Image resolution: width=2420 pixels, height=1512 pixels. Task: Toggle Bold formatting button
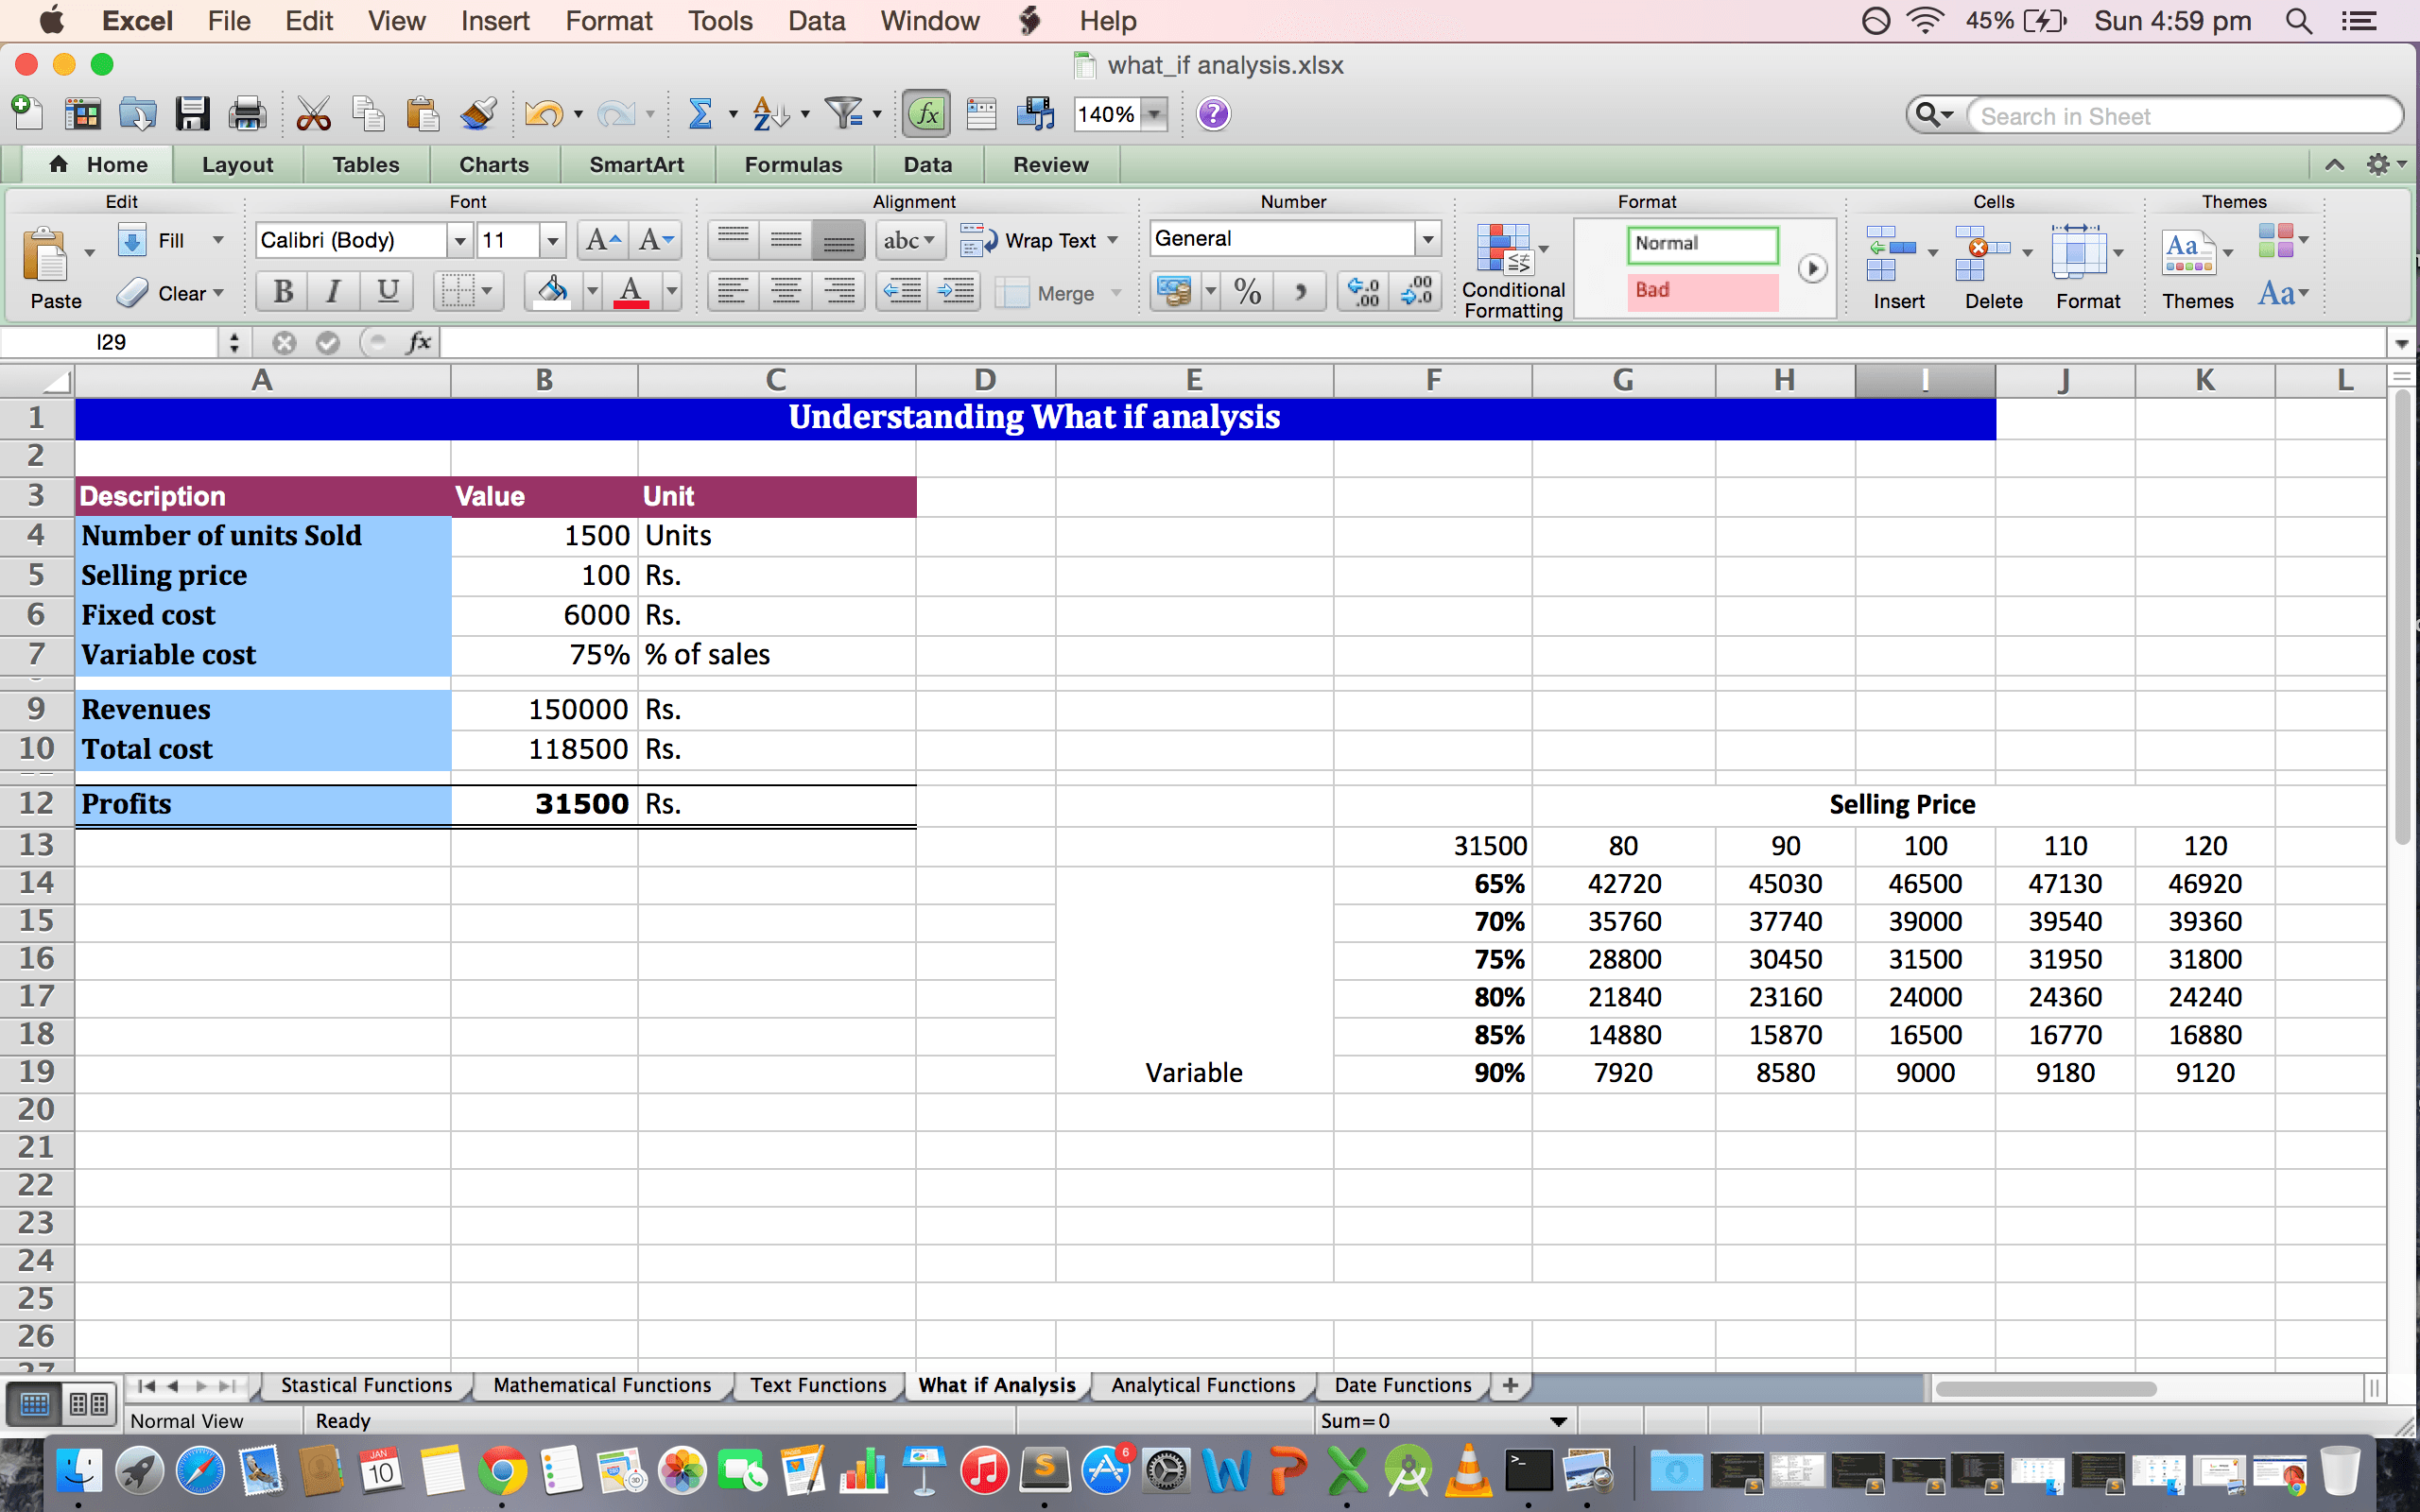pos(283,292)
